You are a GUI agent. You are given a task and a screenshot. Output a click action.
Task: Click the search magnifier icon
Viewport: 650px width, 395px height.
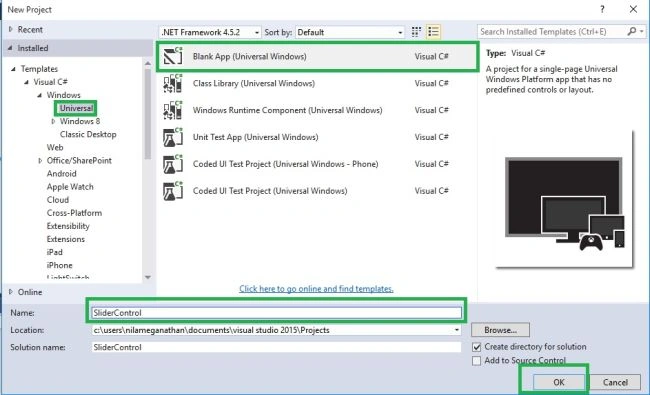coord(631,32)
